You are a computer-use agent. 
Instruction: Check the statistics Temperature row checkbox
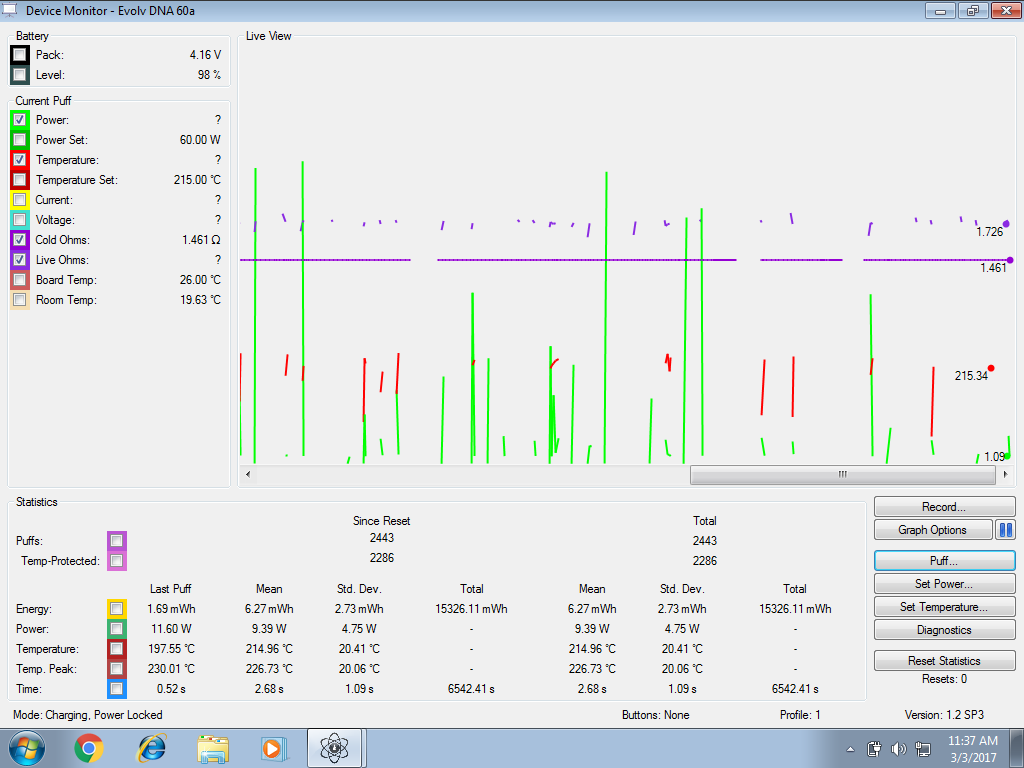[x=116, y=648]
